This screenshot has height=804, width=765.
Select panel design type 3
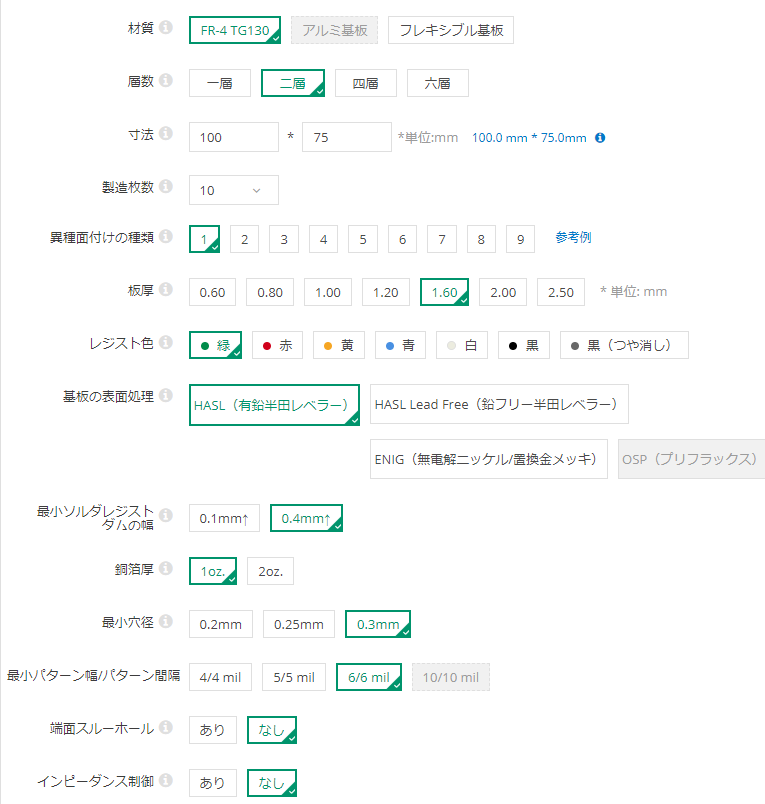click(x=284, y=239)
